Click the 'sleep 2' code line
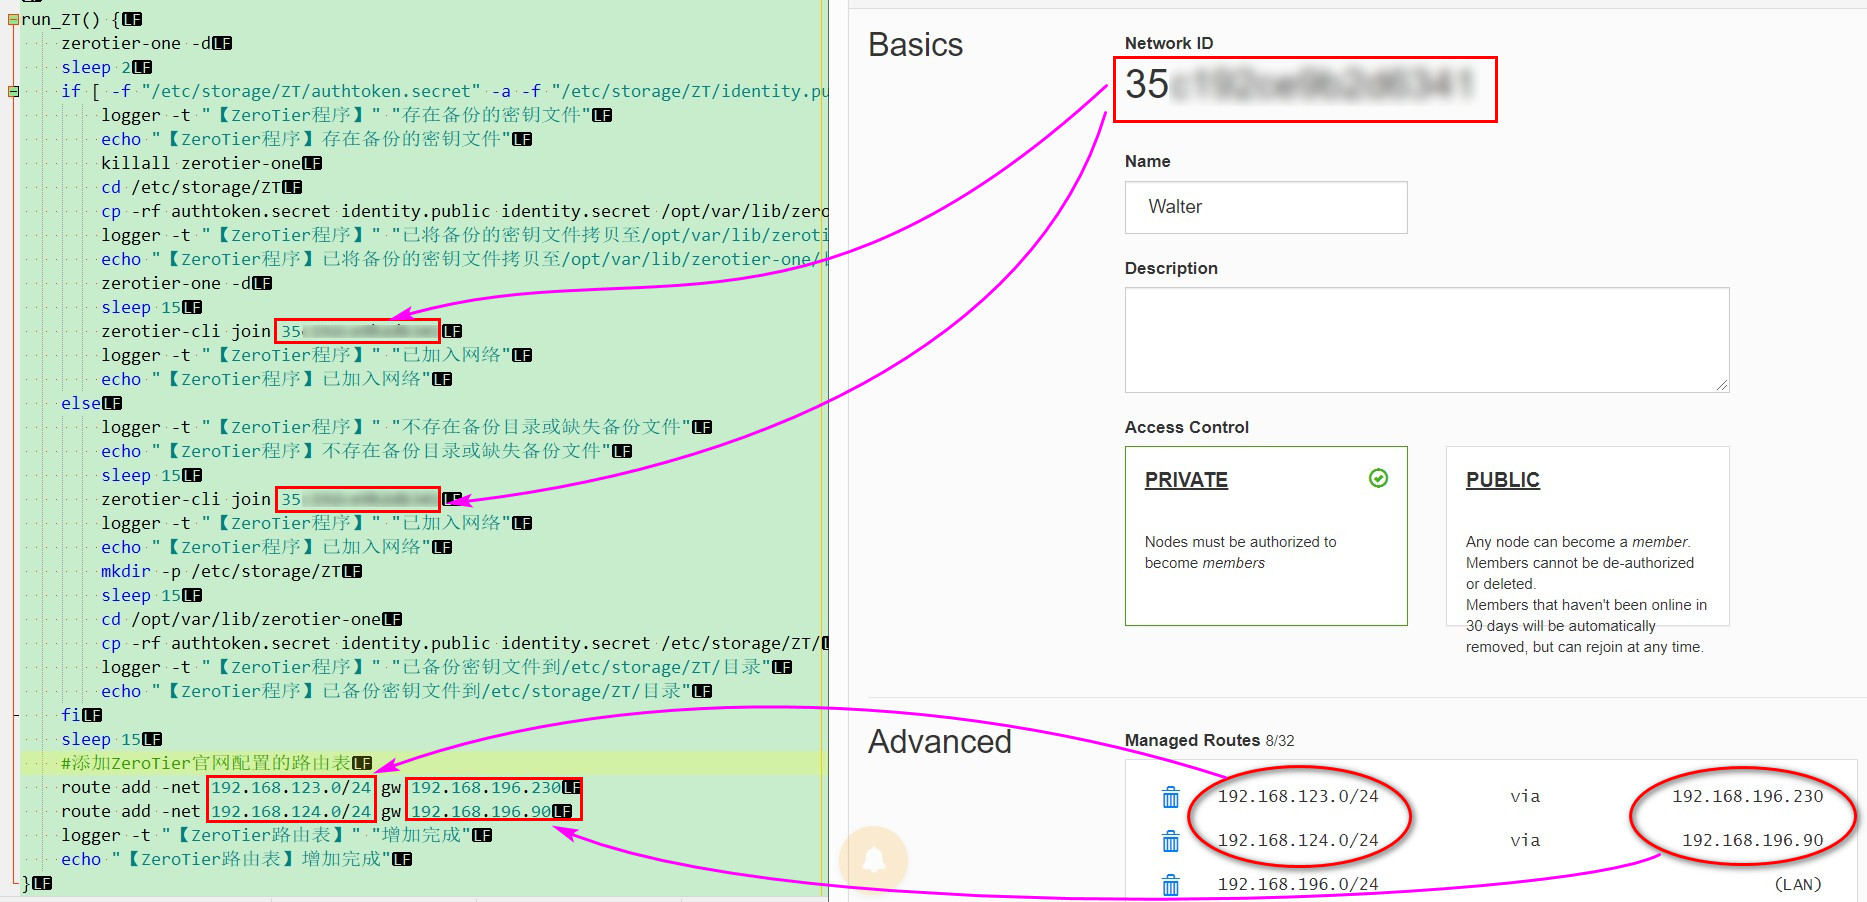 tap(96, 67)
